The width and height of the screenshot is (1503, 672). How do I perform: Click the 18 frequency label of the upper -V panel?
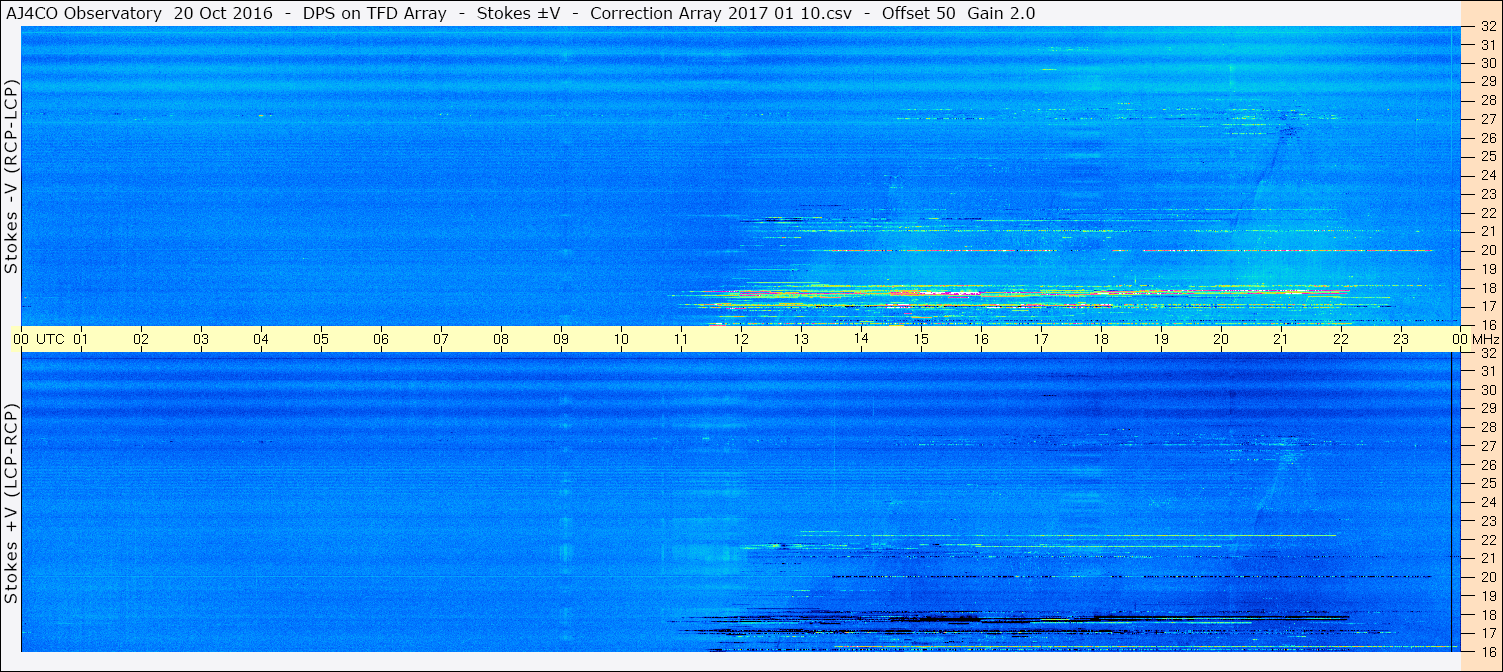point(1488,288)
